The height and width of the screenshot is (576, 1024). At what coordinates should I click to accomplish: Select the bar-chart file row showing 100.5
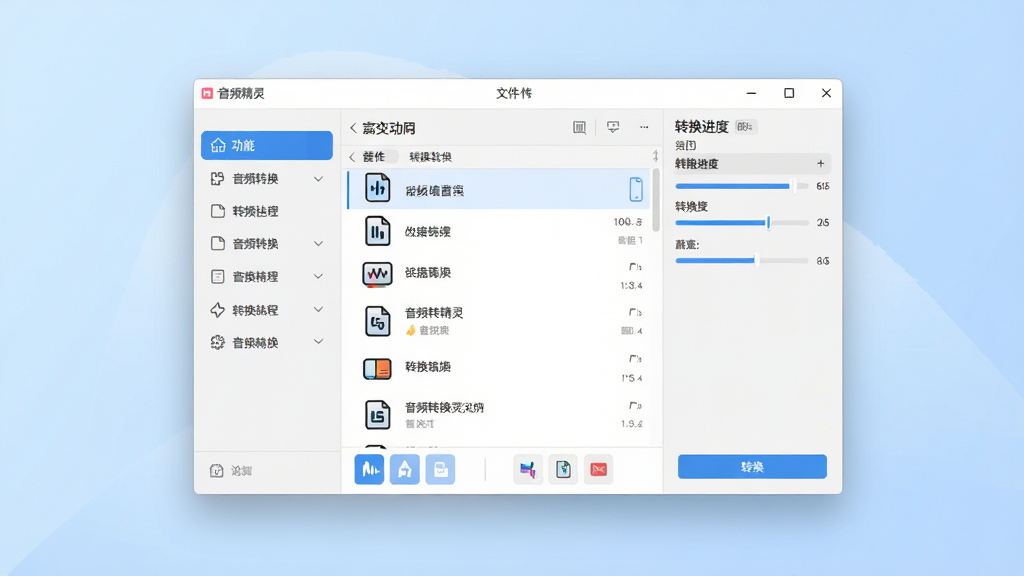point(499,231)
